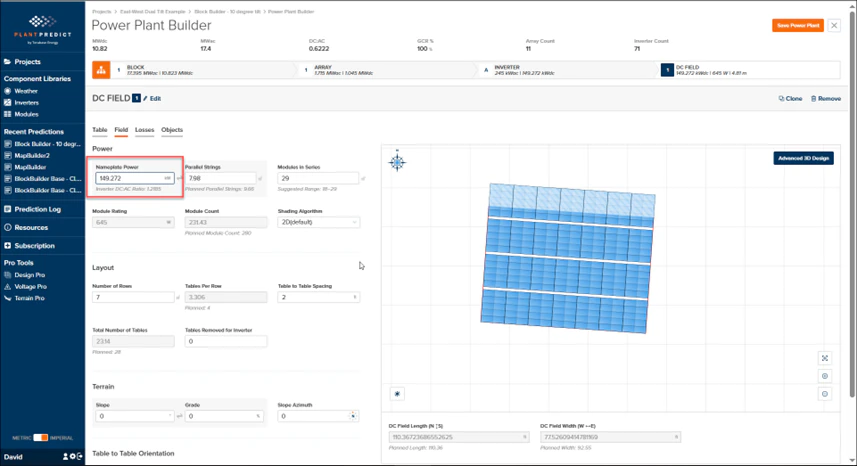The image size is (857, 466).
Task: Click the orange block hierarchy icon
Action: tap(101, 70)
